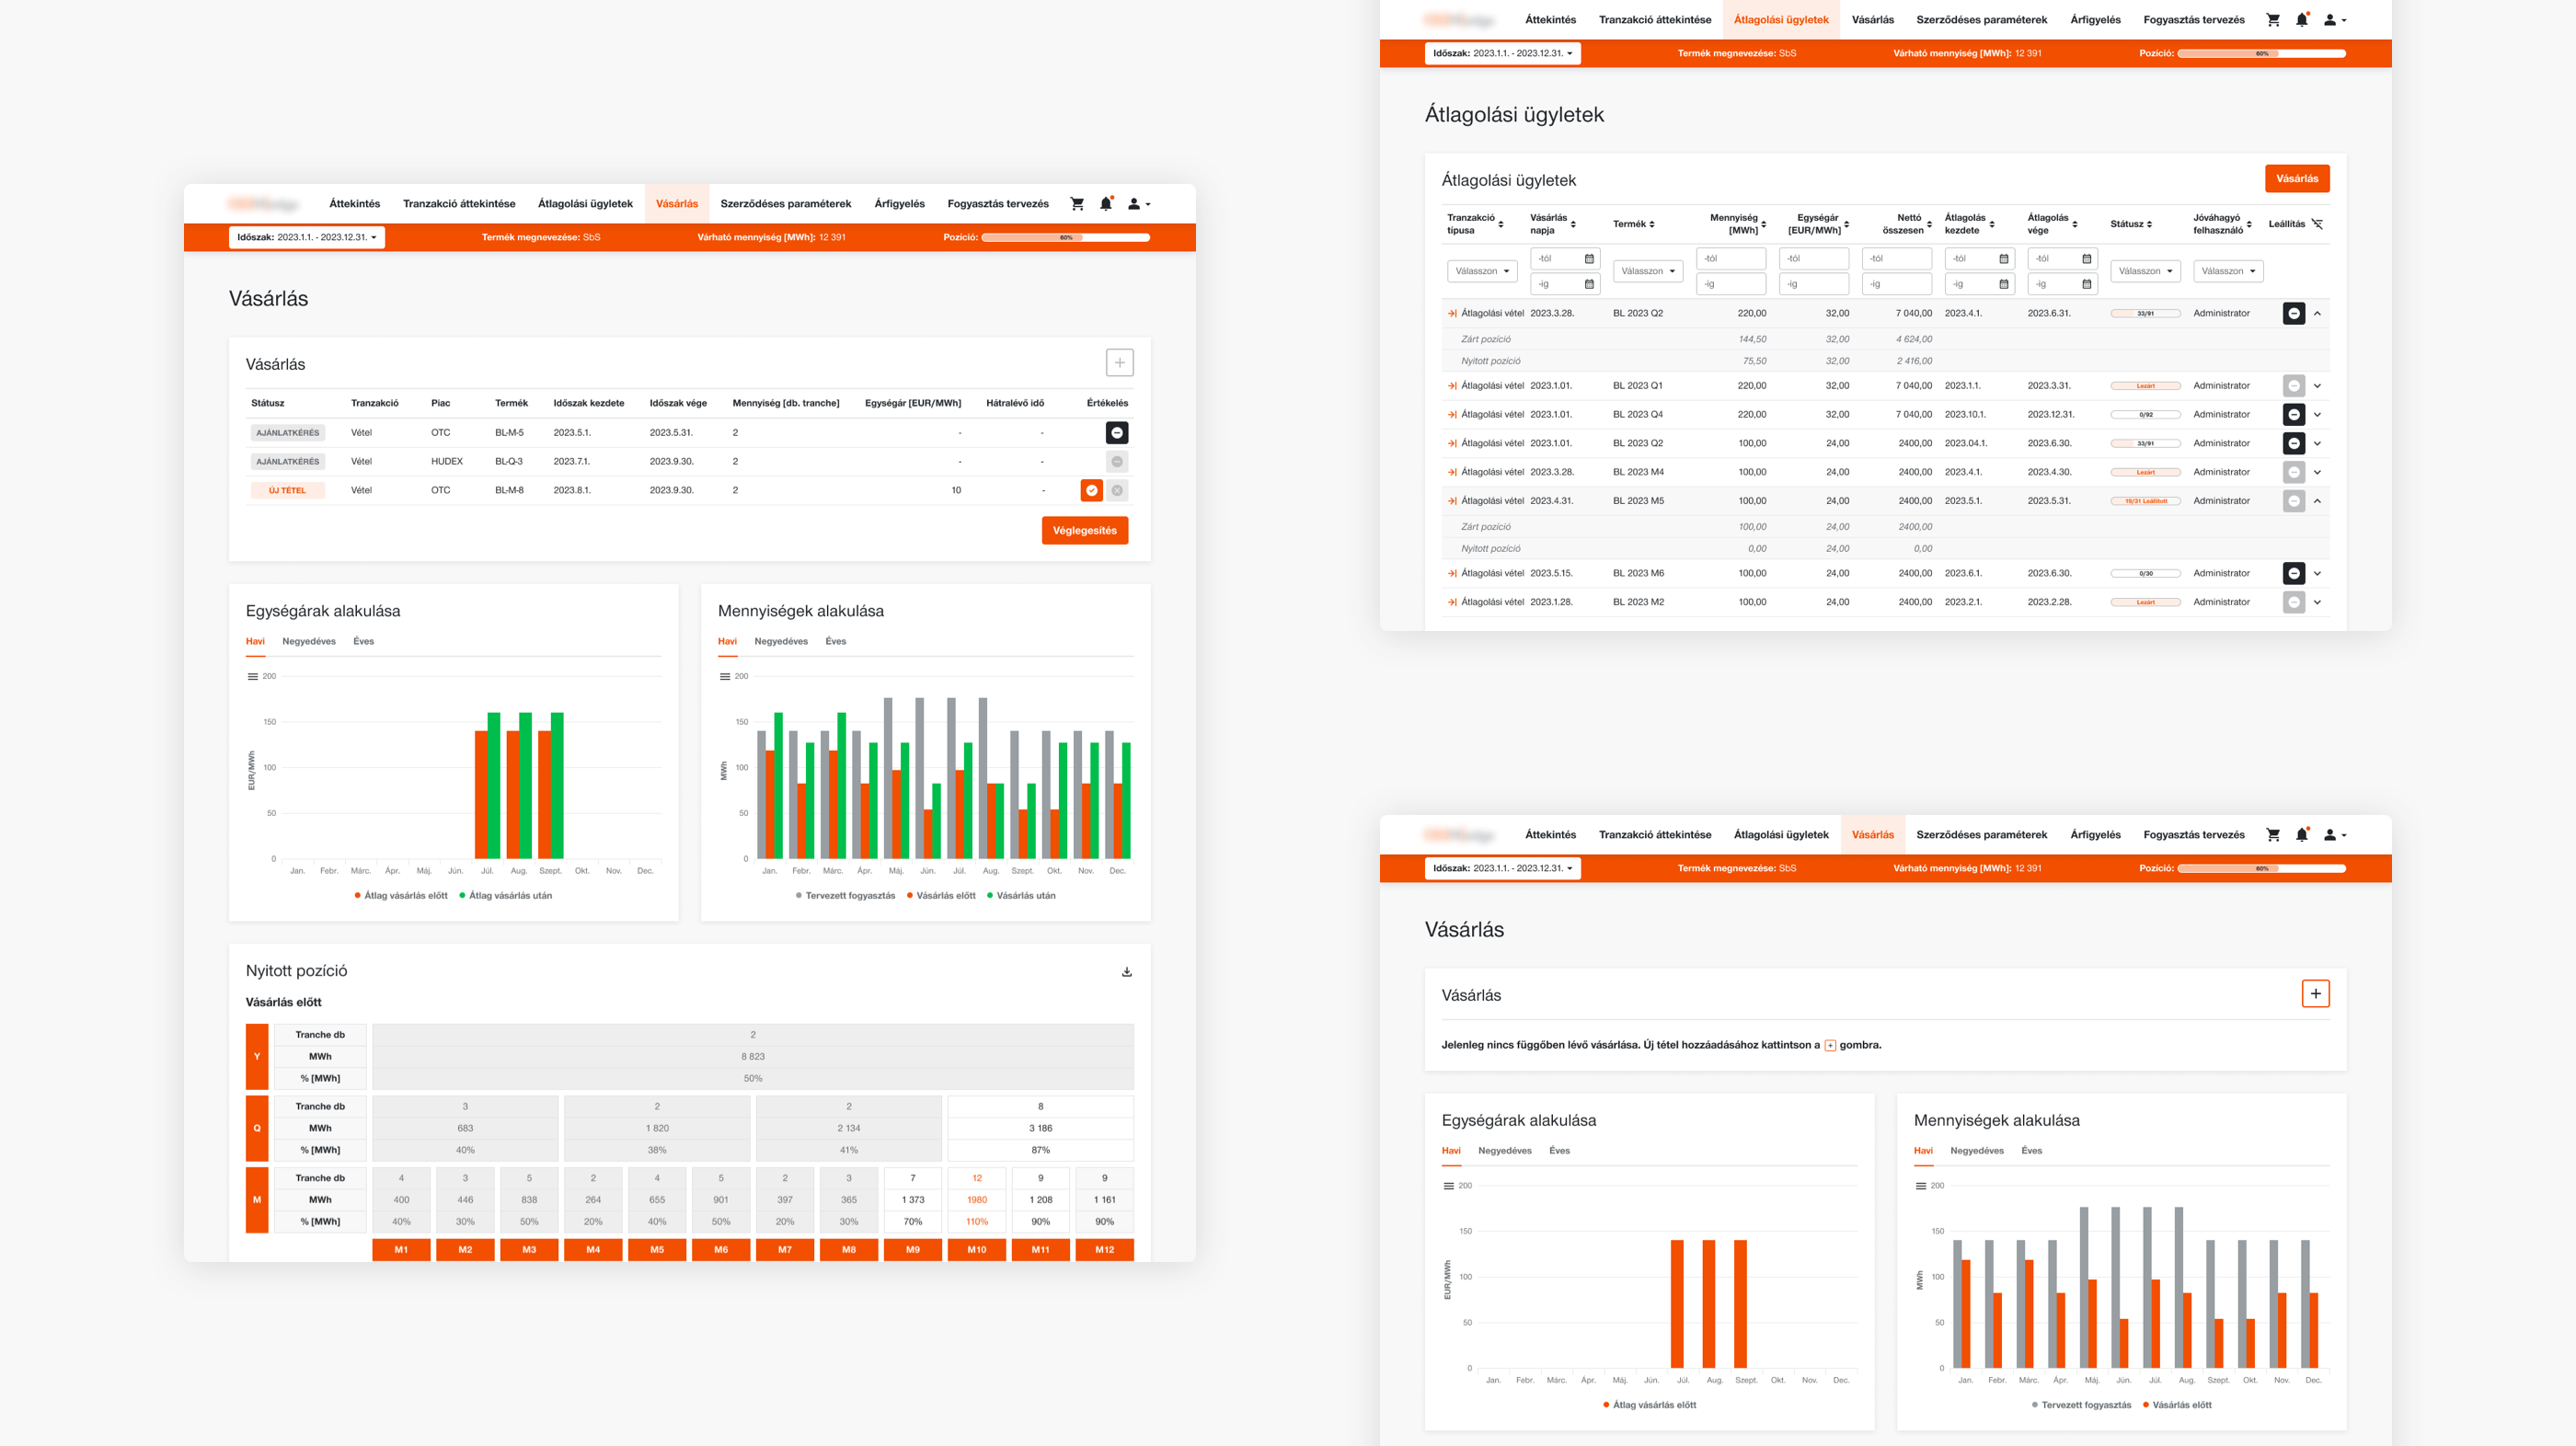Stop BL 2023 Q2 deal purchased 2023.1.01.
The height and width of the screenshot is (1446, 2576).
click(x=2294, y=444)
